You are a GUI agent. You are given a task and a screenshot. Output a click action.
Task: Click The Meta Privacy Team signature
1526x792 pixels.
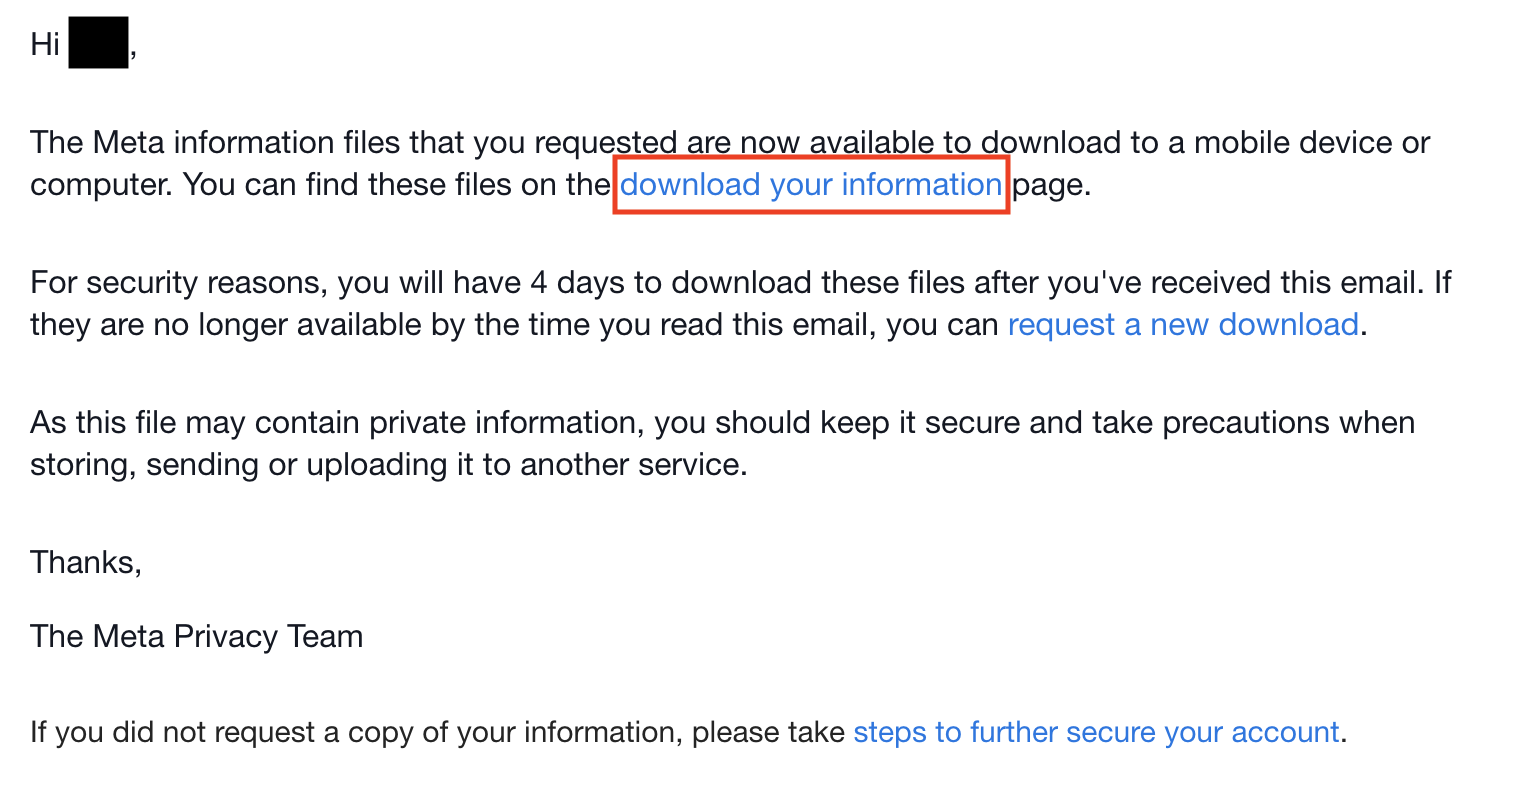point(196,637)
